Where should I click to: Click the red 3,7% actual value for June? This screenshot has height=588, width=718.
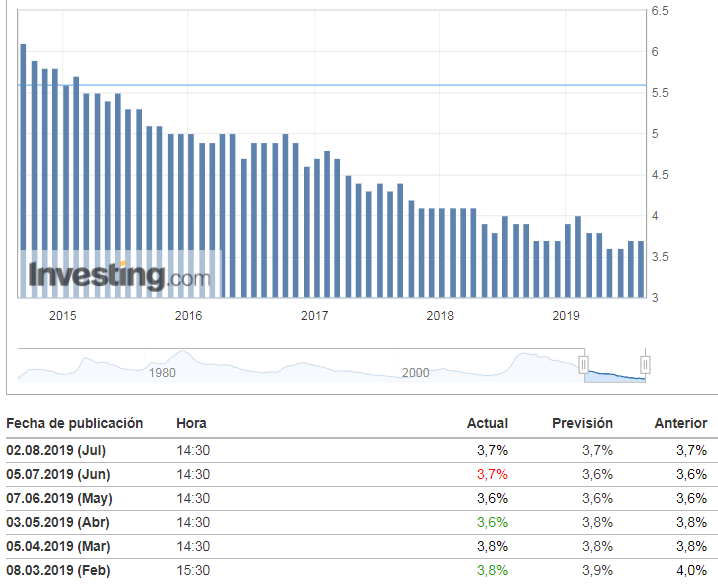coord(493,475)
